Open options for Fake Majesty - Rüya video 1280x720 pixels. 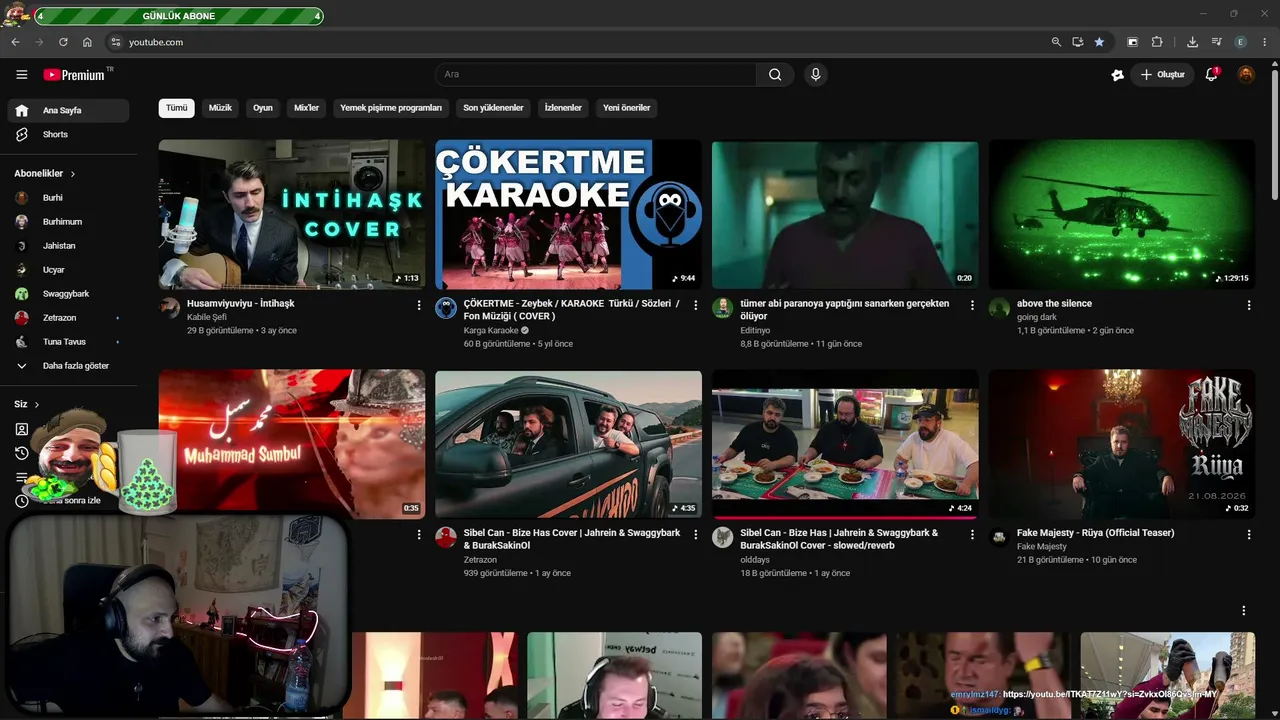click(x=1249, y=535)
